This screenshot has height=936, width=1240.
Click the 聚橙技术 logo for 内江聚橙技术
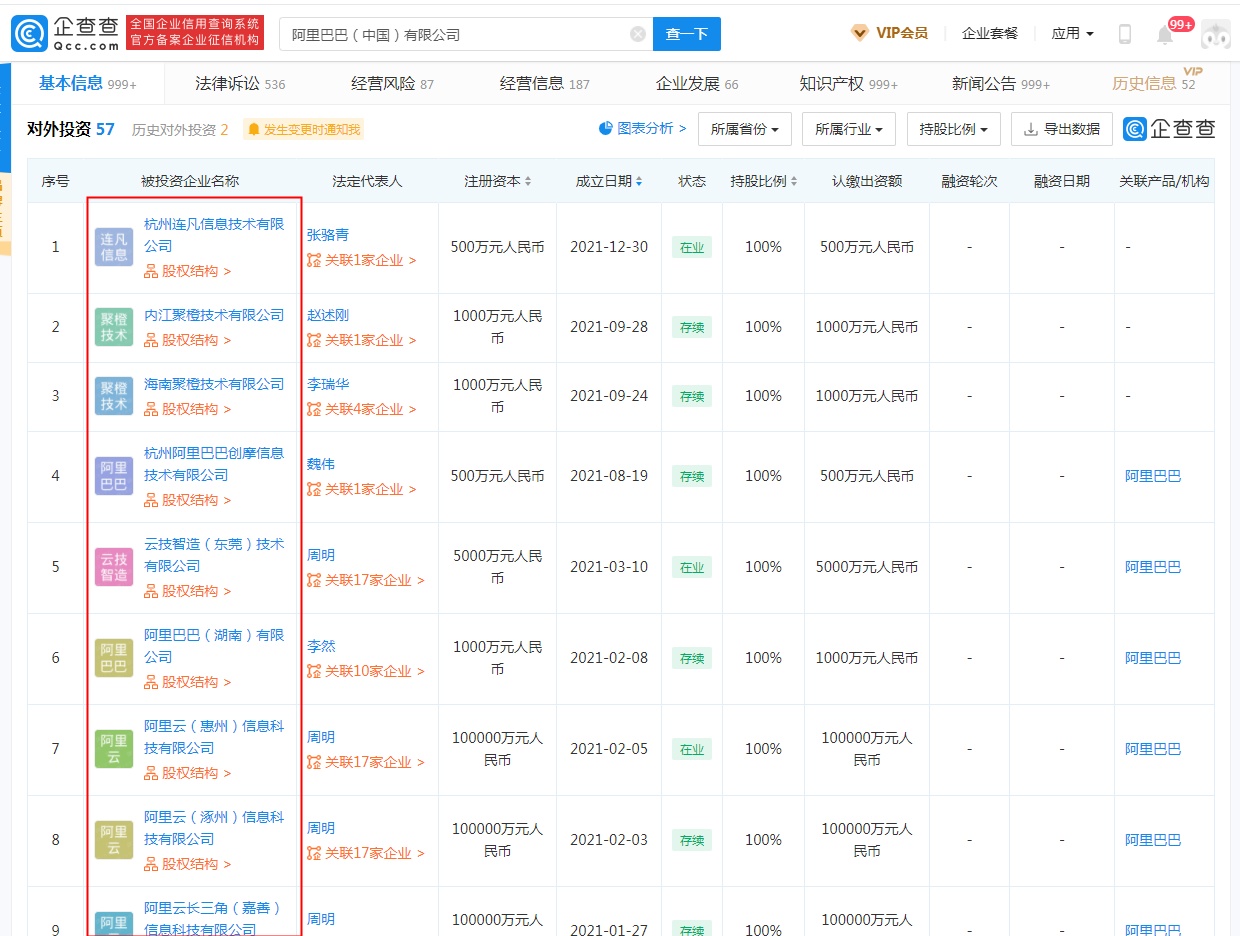coord(114,327)
